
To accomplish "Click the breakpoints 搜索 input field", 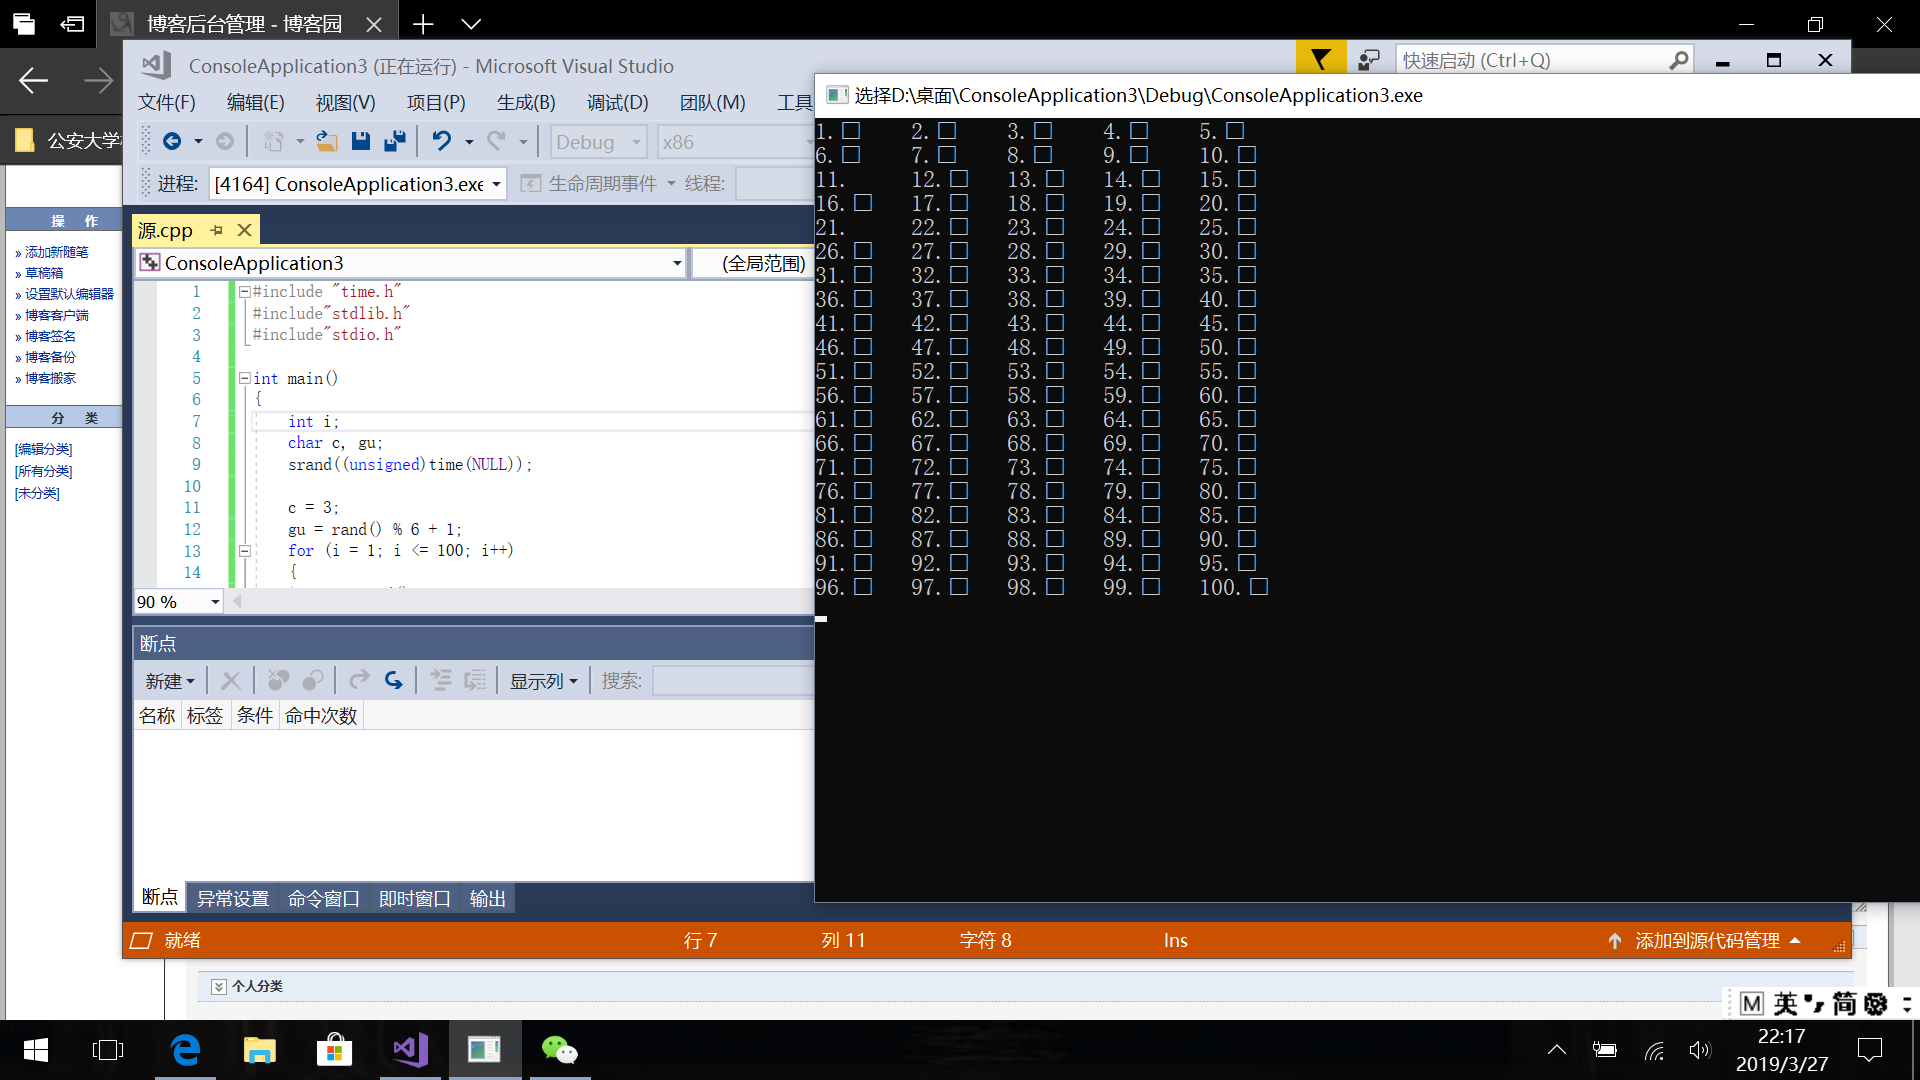I will [732, 681].
